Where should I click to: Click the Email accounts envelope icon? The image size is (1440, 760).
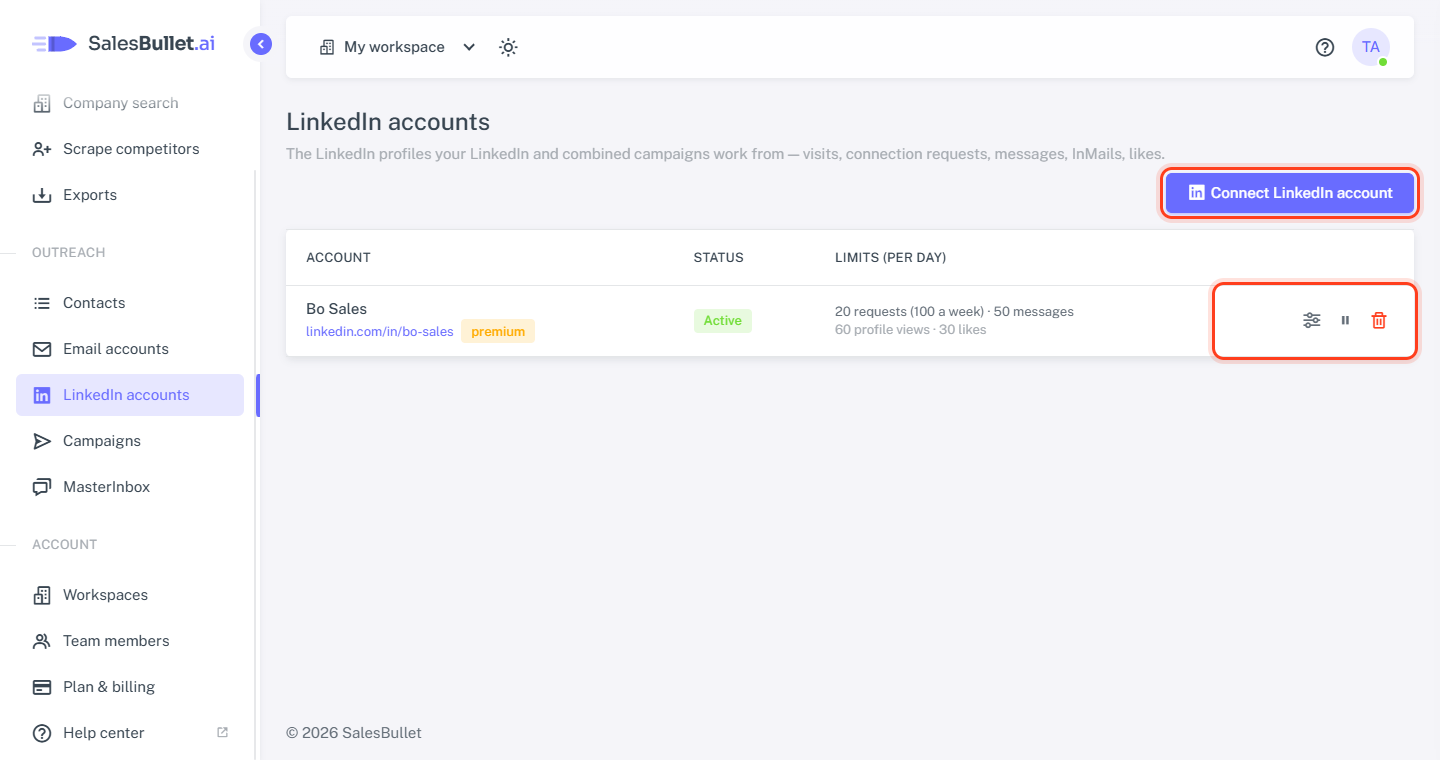42,349
